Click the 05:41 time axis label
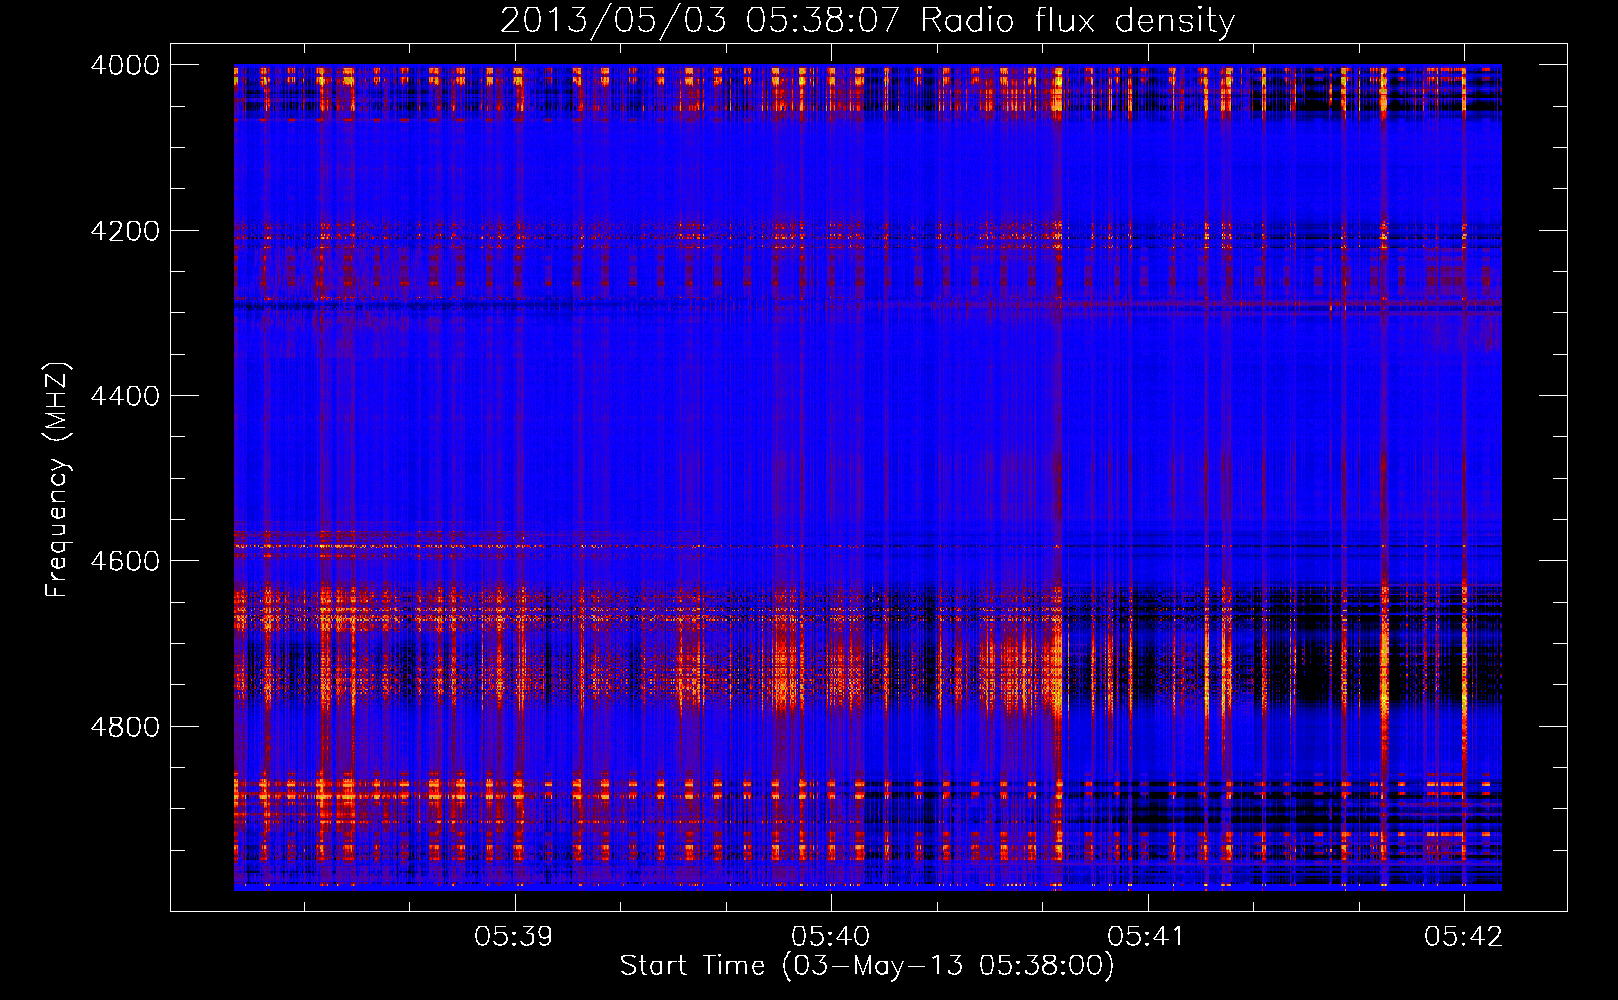The width and height of the screenshot is (1618, 1000). (x=1147, y=936)
